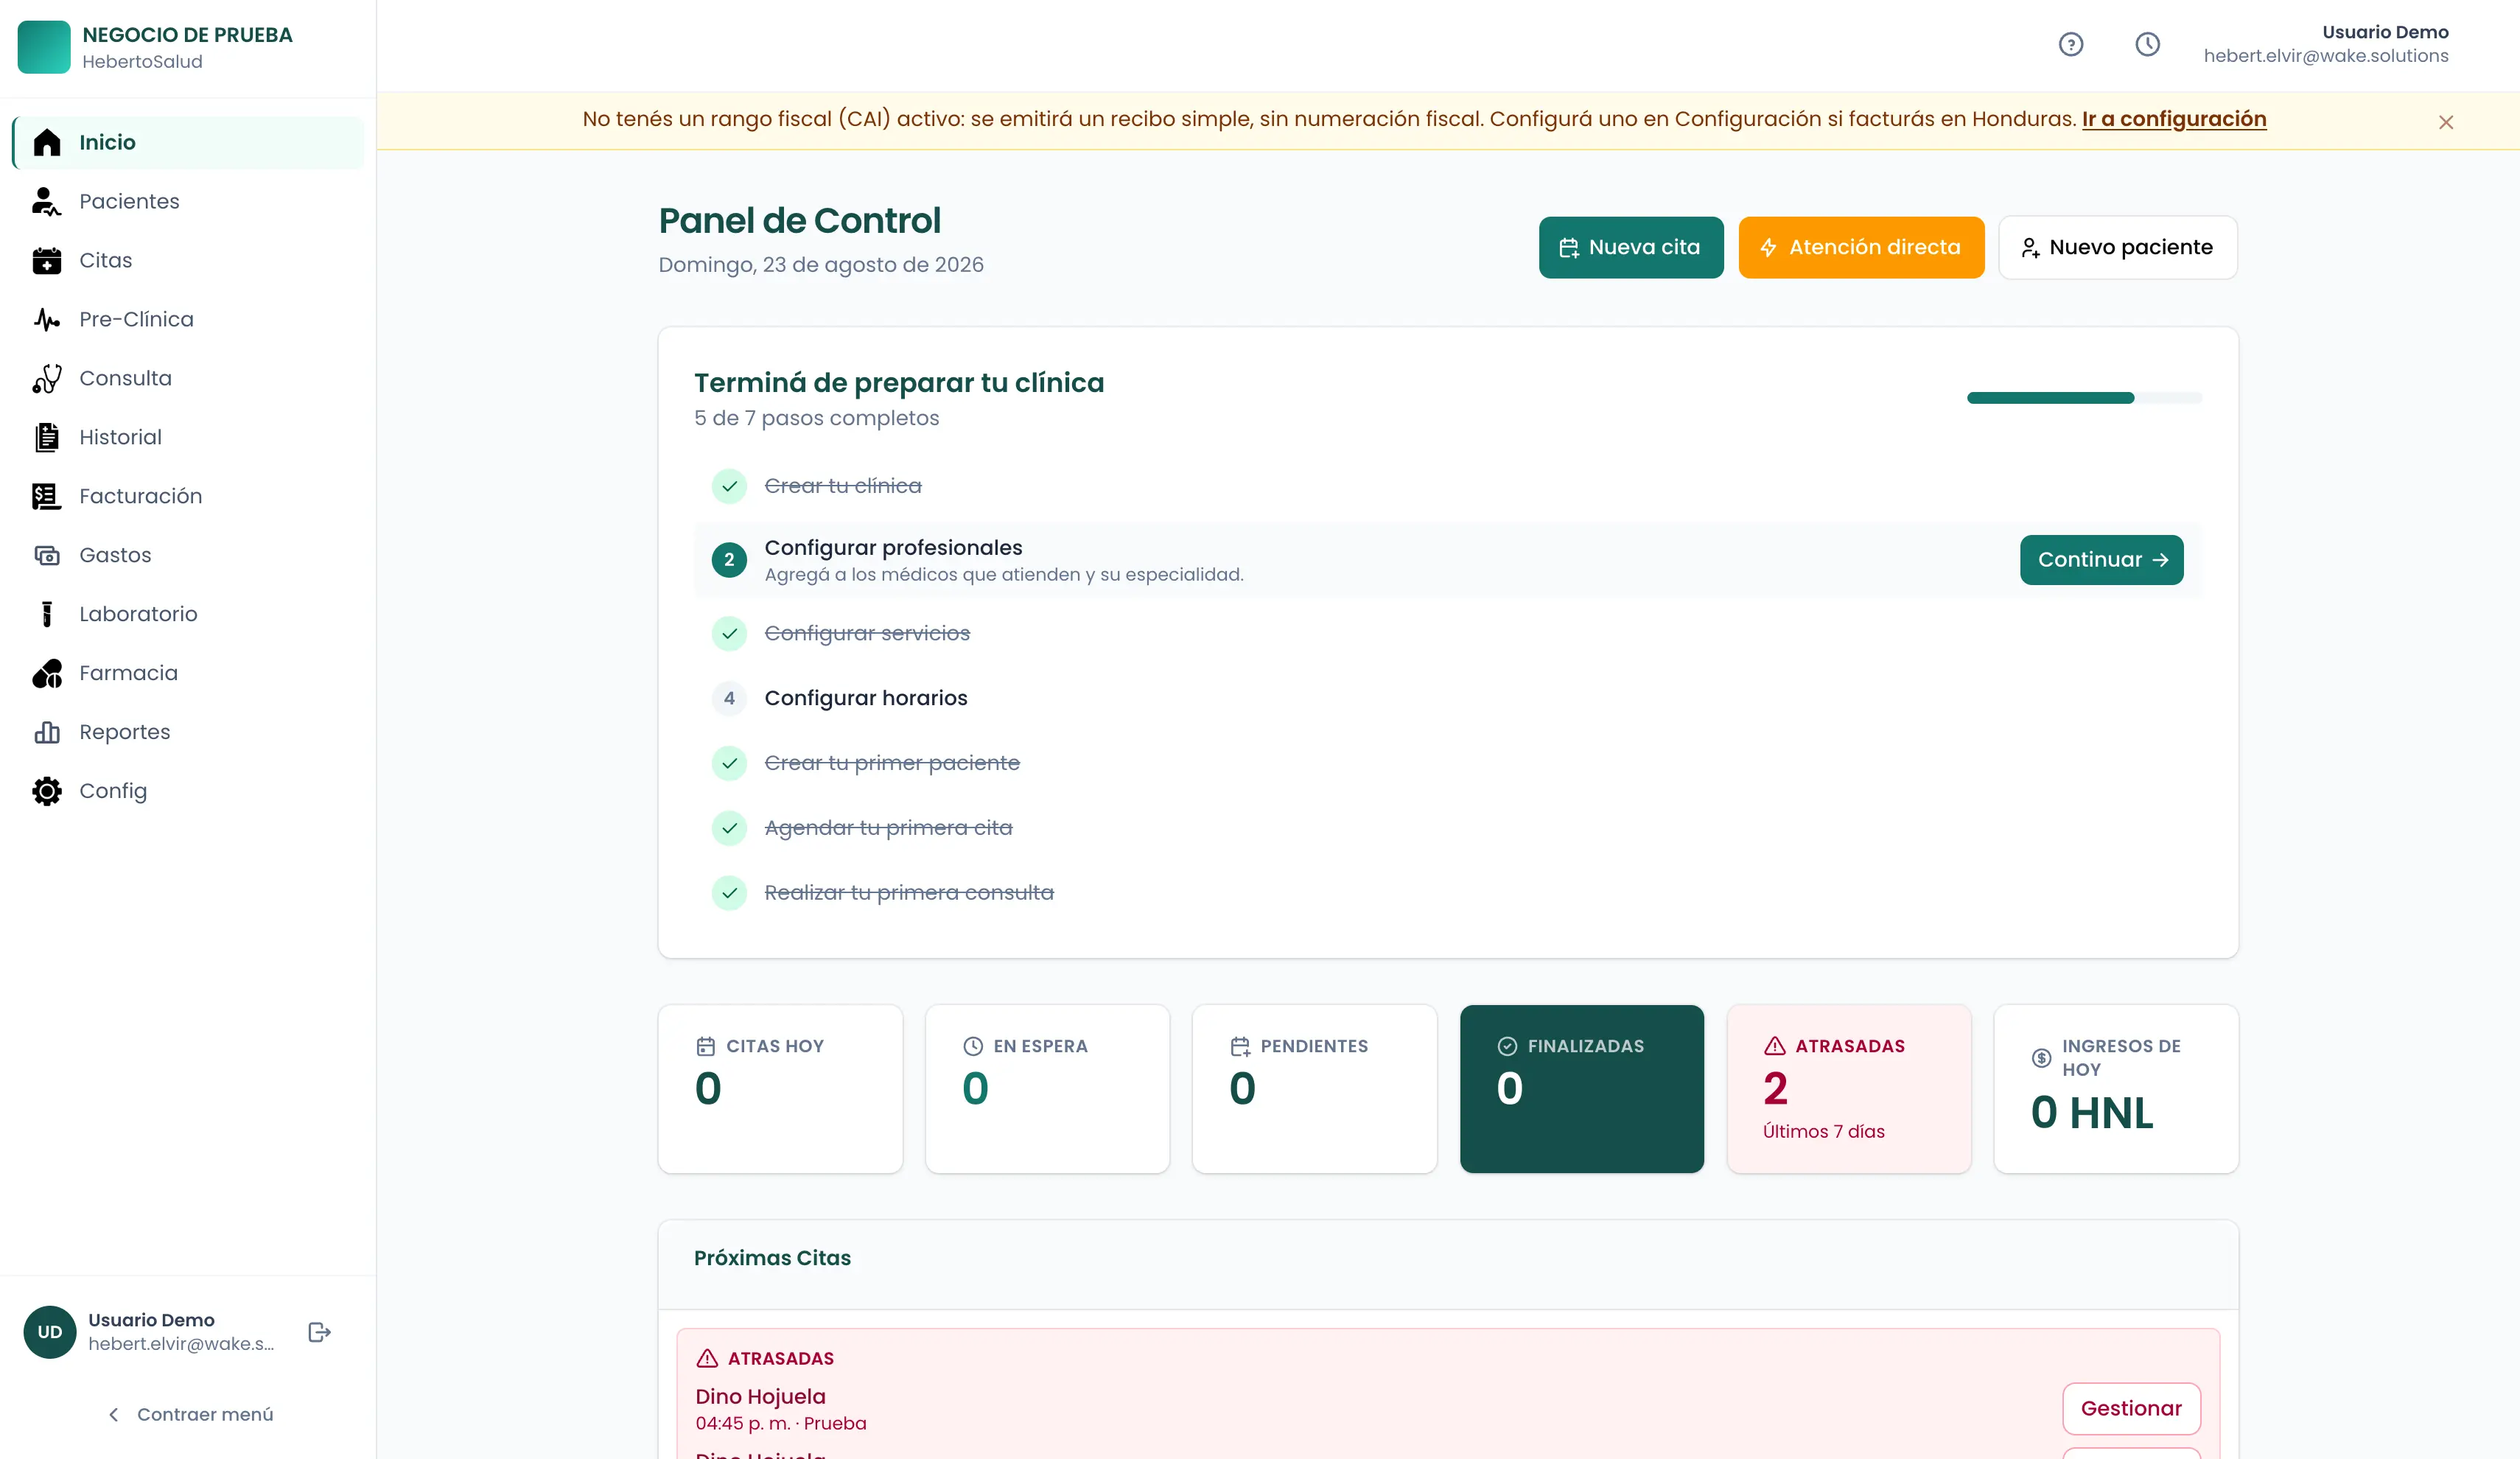Dismiss the CAI fiscal warning banner
Image resolution: width=2520 pixels, height=1459 pixels.
click(2446, 122)
